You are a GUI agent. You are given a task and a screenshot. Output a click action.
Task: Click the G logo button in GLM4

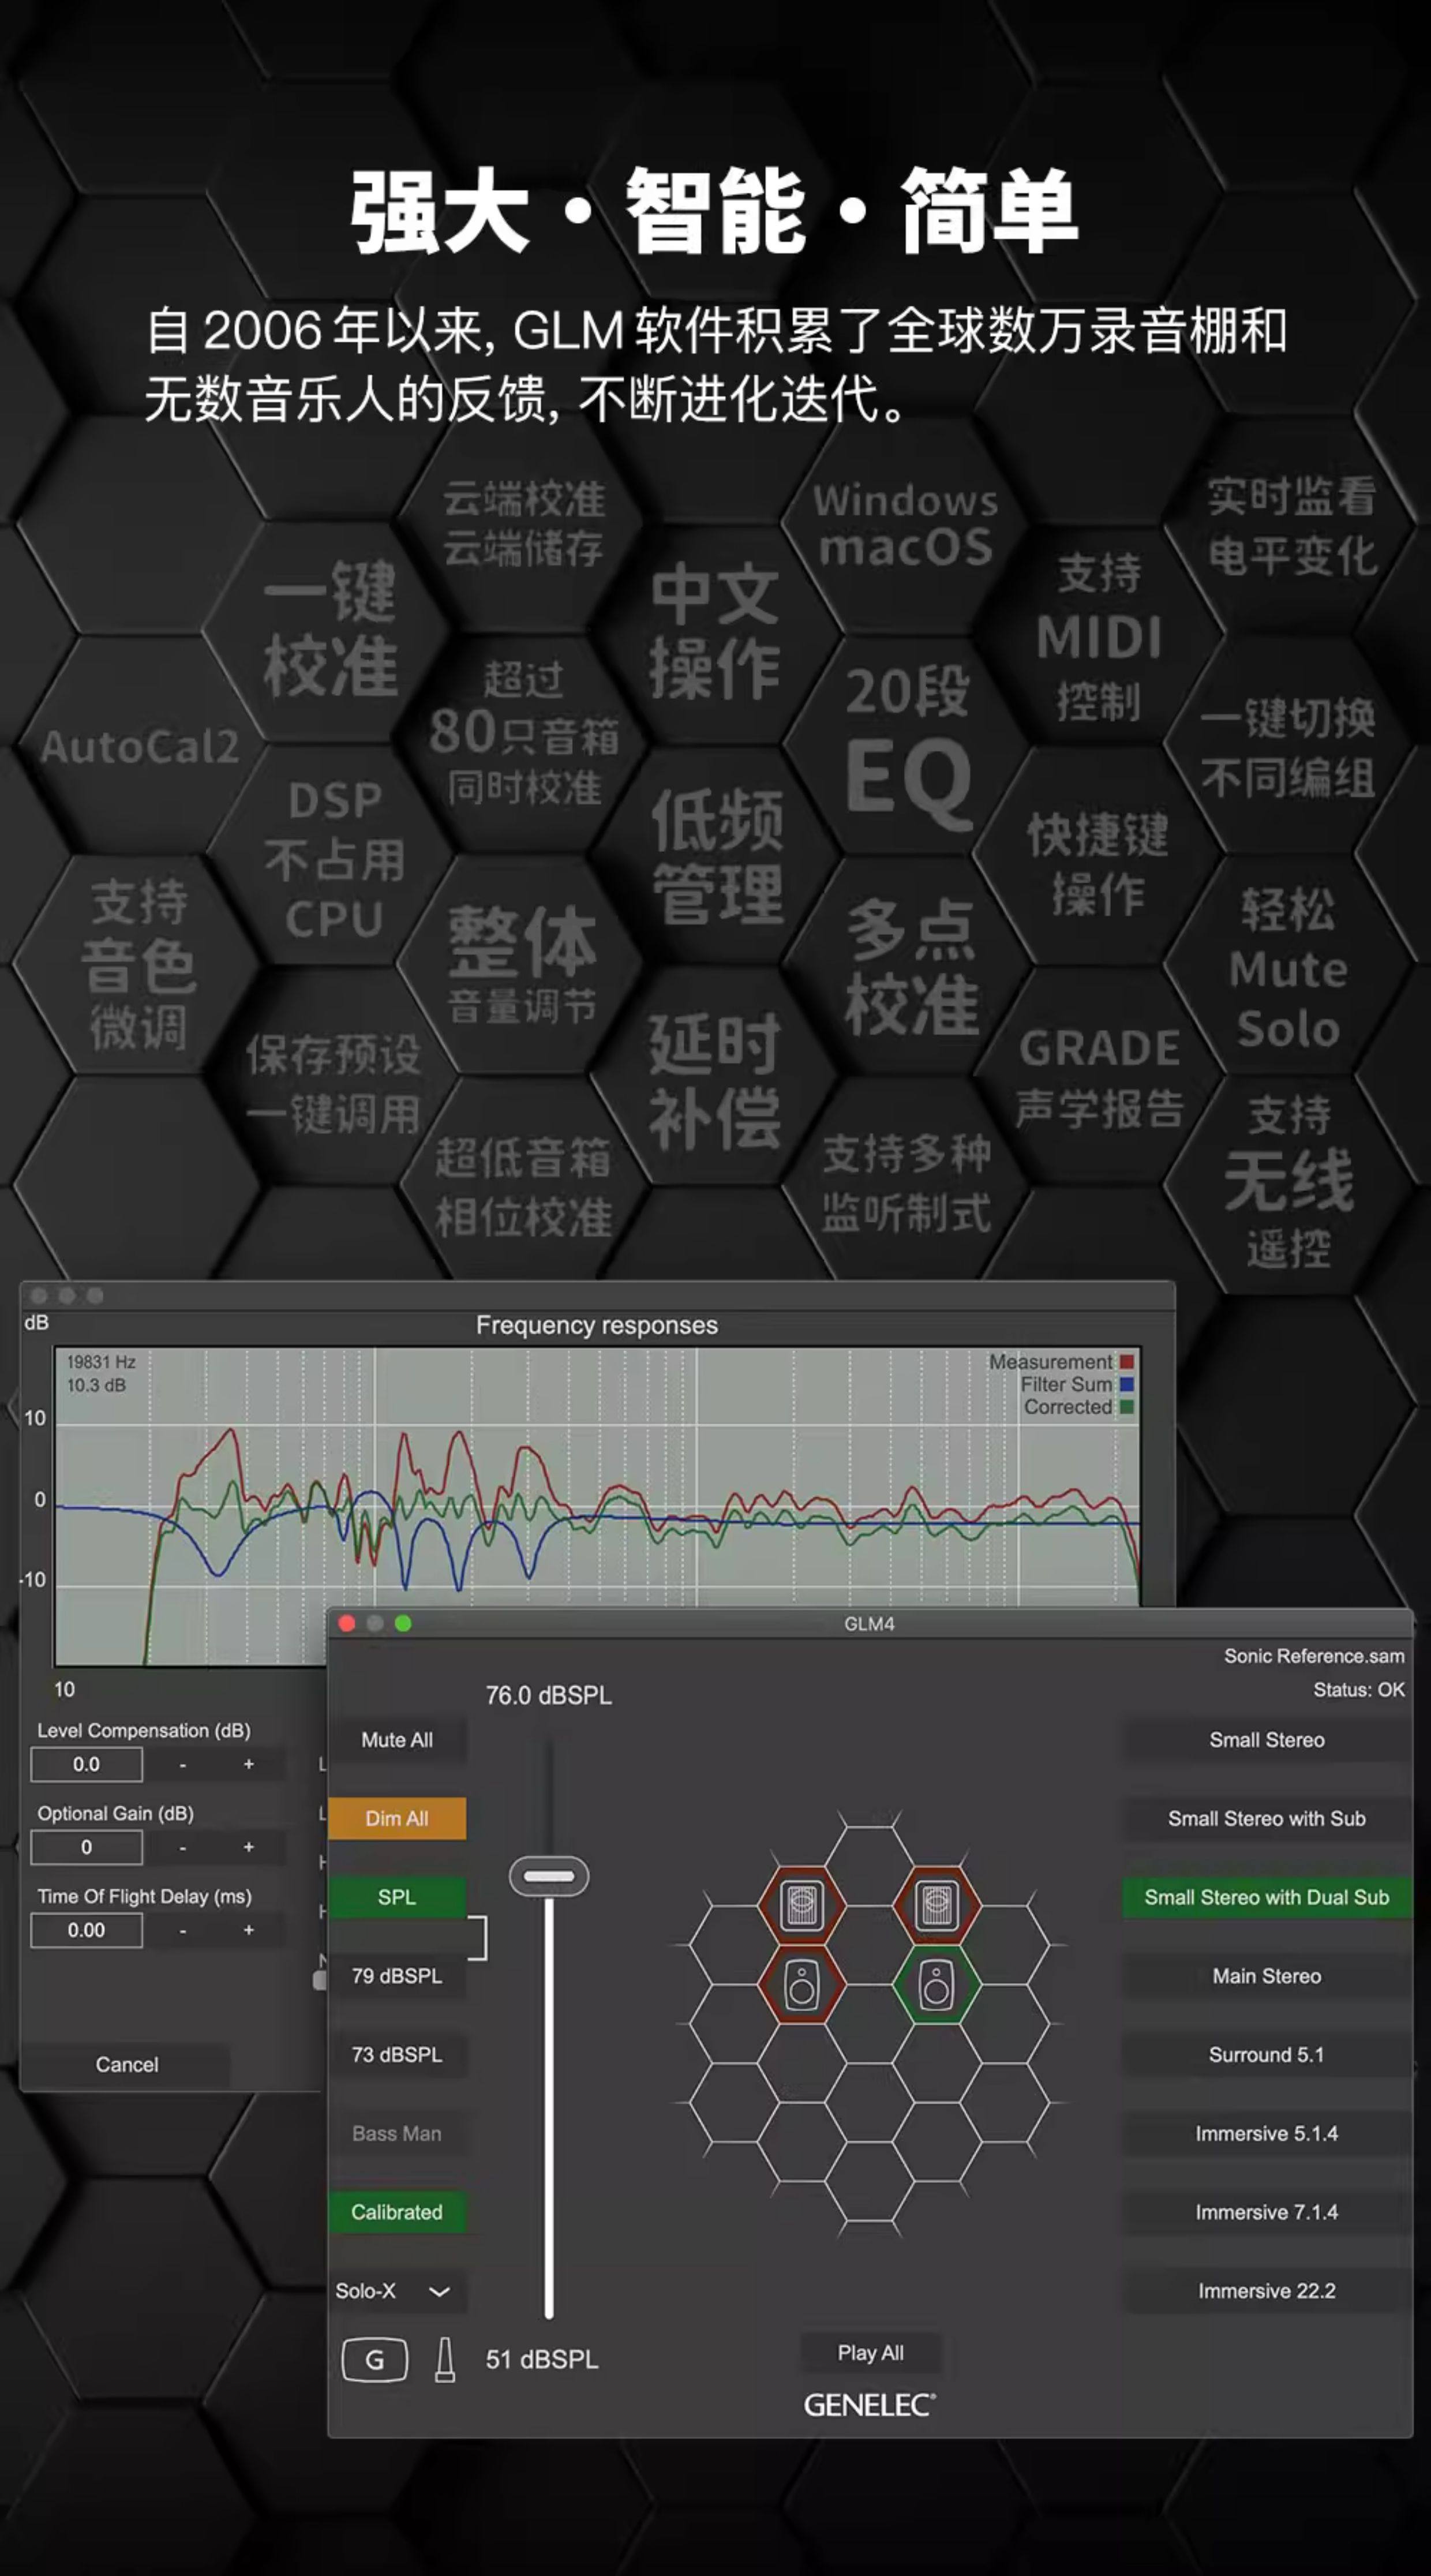click(x=374, y=2359)
